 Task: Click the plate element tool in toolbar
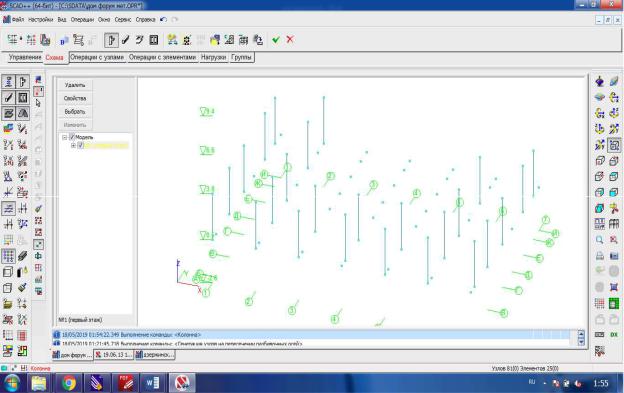click(154, 40)
